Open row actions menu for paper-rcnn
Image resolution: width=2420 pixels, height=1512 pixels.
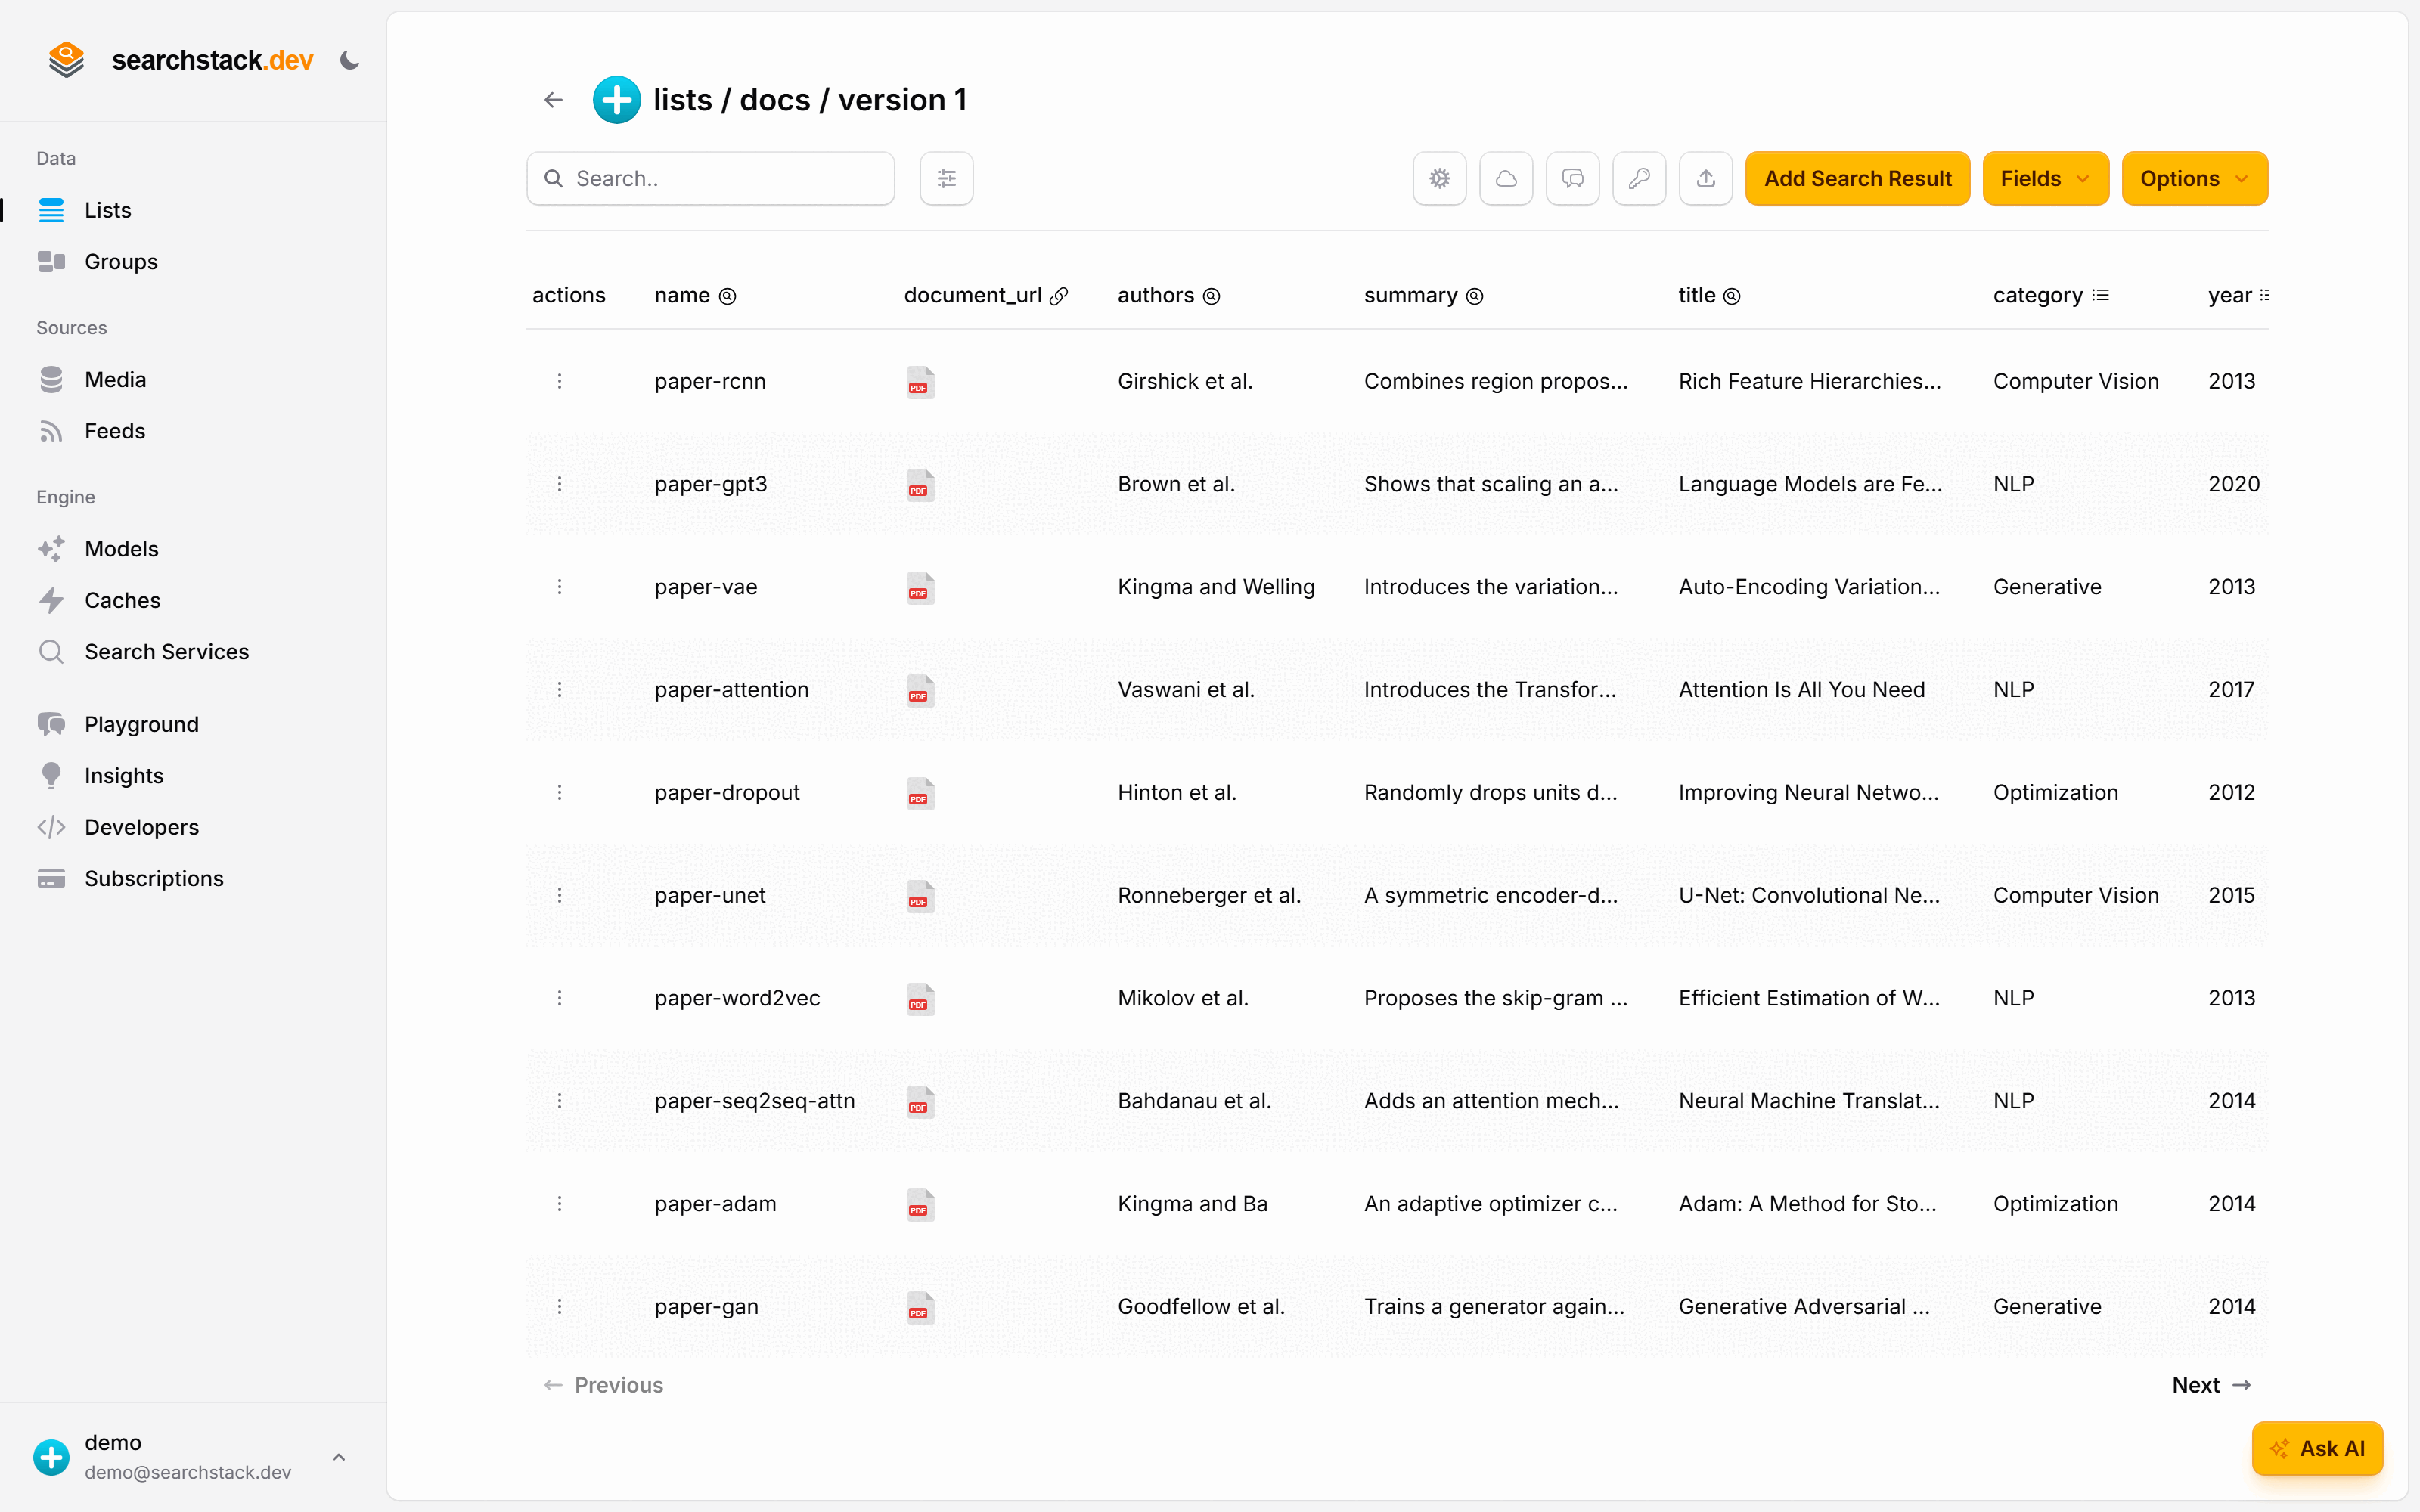click(x=559, y=381)
